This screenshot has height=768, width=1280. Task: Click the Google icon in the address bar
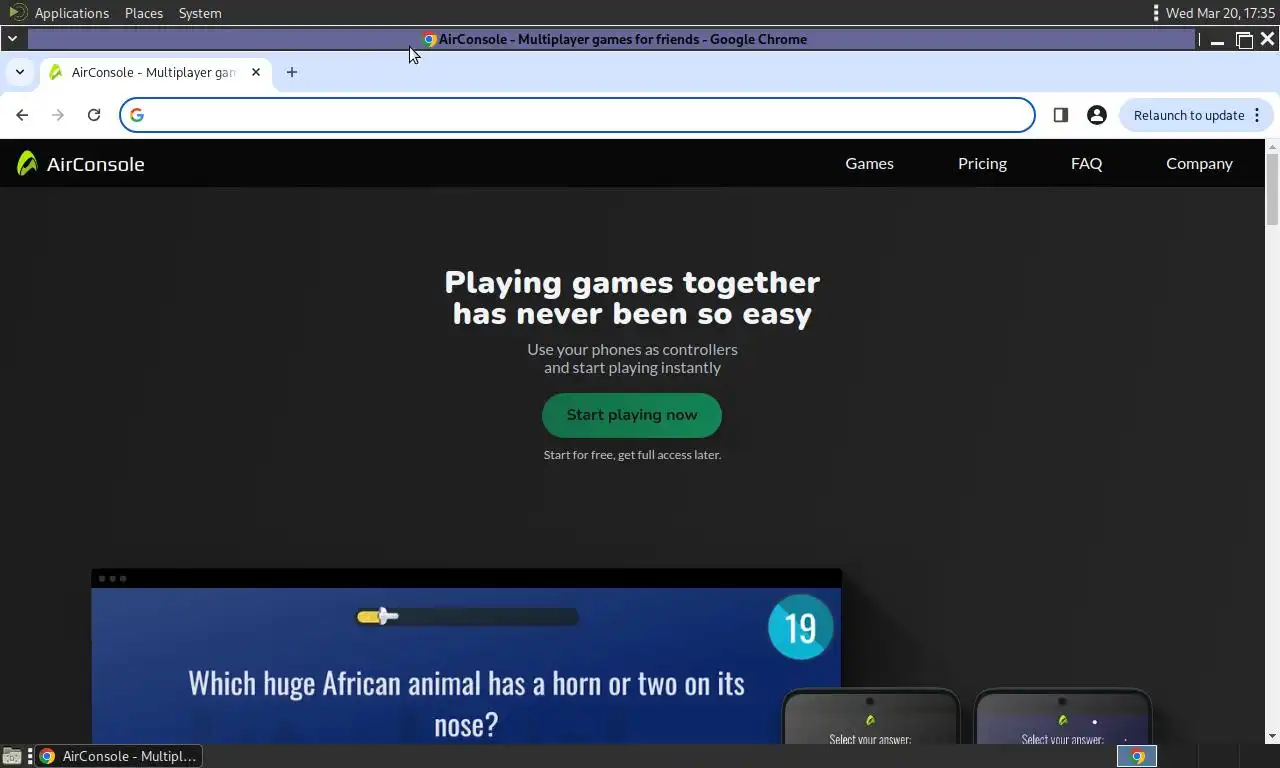coord(137,115)
